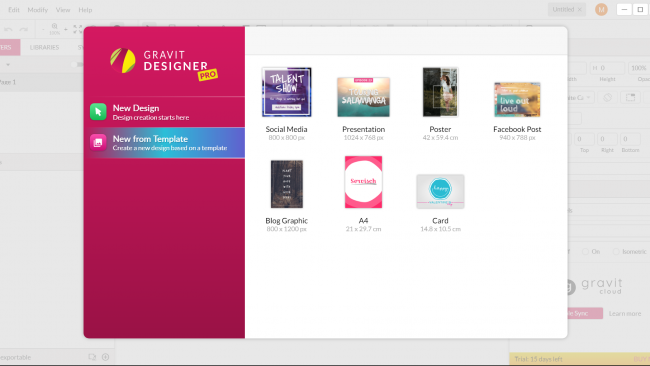Click the Height input field
This screenshot has height=366, width=650.
click(x=607, y=68)
